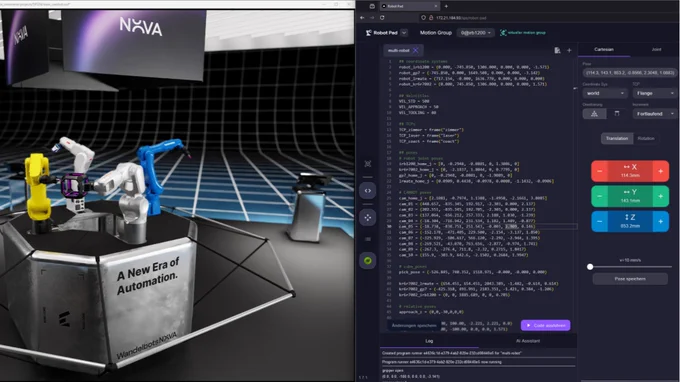680x382 pixels.
Task: Adjust the velocity slider handle
Action: coord(590,267)
